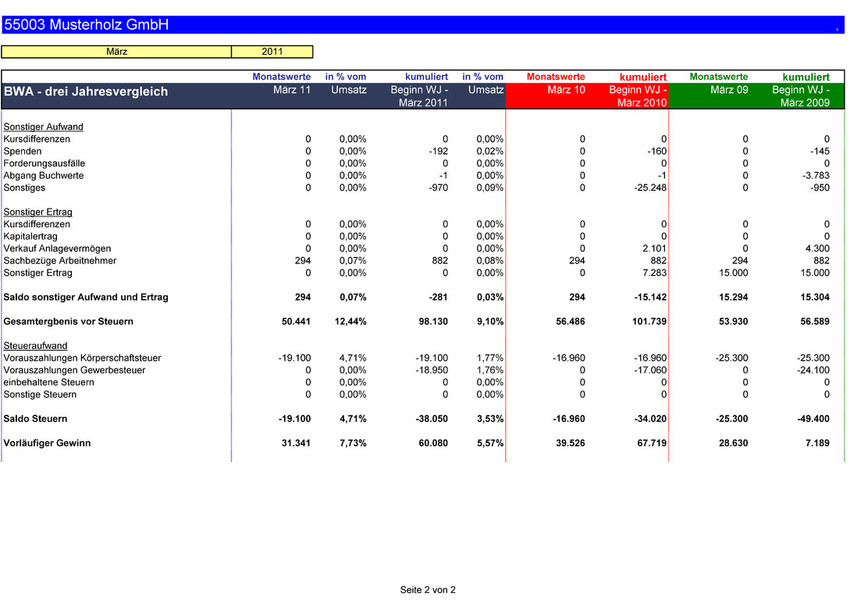Image resolution: width=857 pixels, height=600 pixels.
Task: Click the Gesamtergebnis value '56.589'
Action: 815,321
